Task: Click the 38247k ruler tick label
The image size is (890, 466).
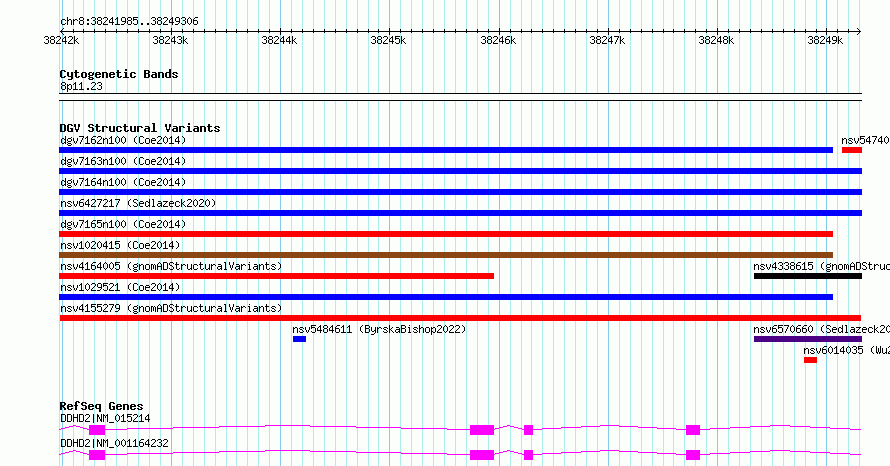Action: (x=607, y=40)
